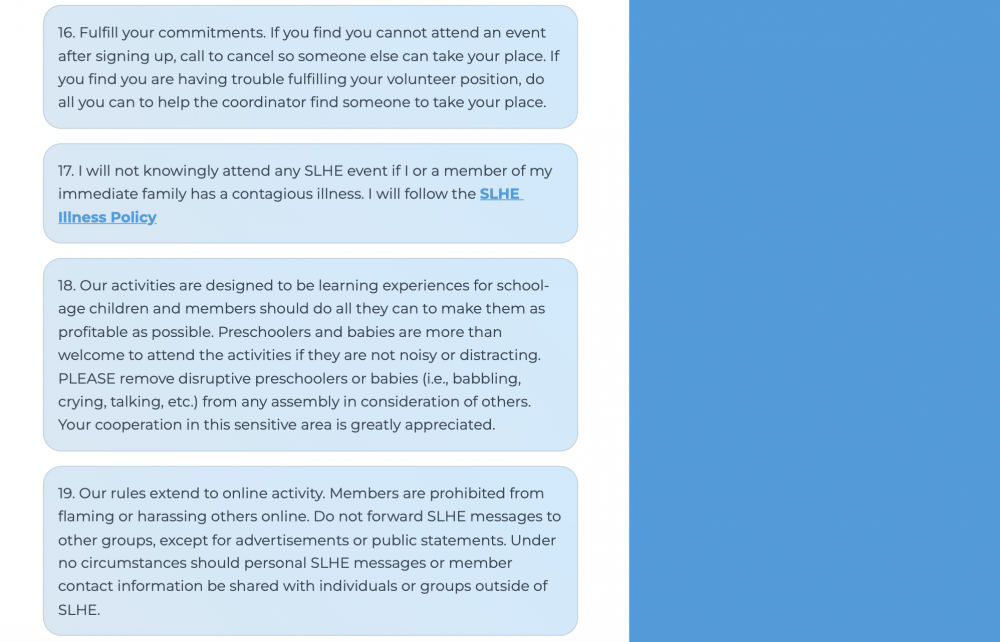The height and width of the screenshot is (642, 1000).
Task: Click the blue sidebar panel
Action: [x=814, y=321]
